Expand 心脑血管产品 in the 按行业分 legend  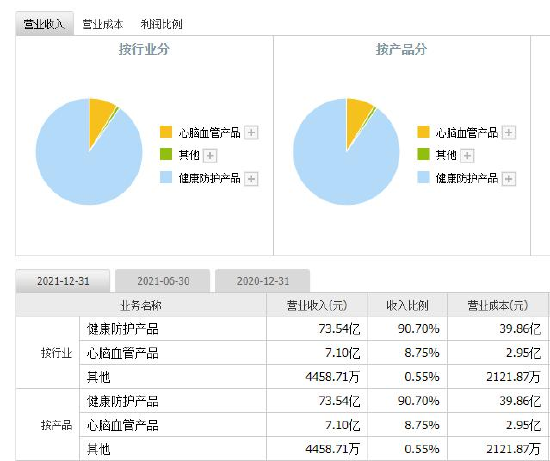tap(251, 133)
